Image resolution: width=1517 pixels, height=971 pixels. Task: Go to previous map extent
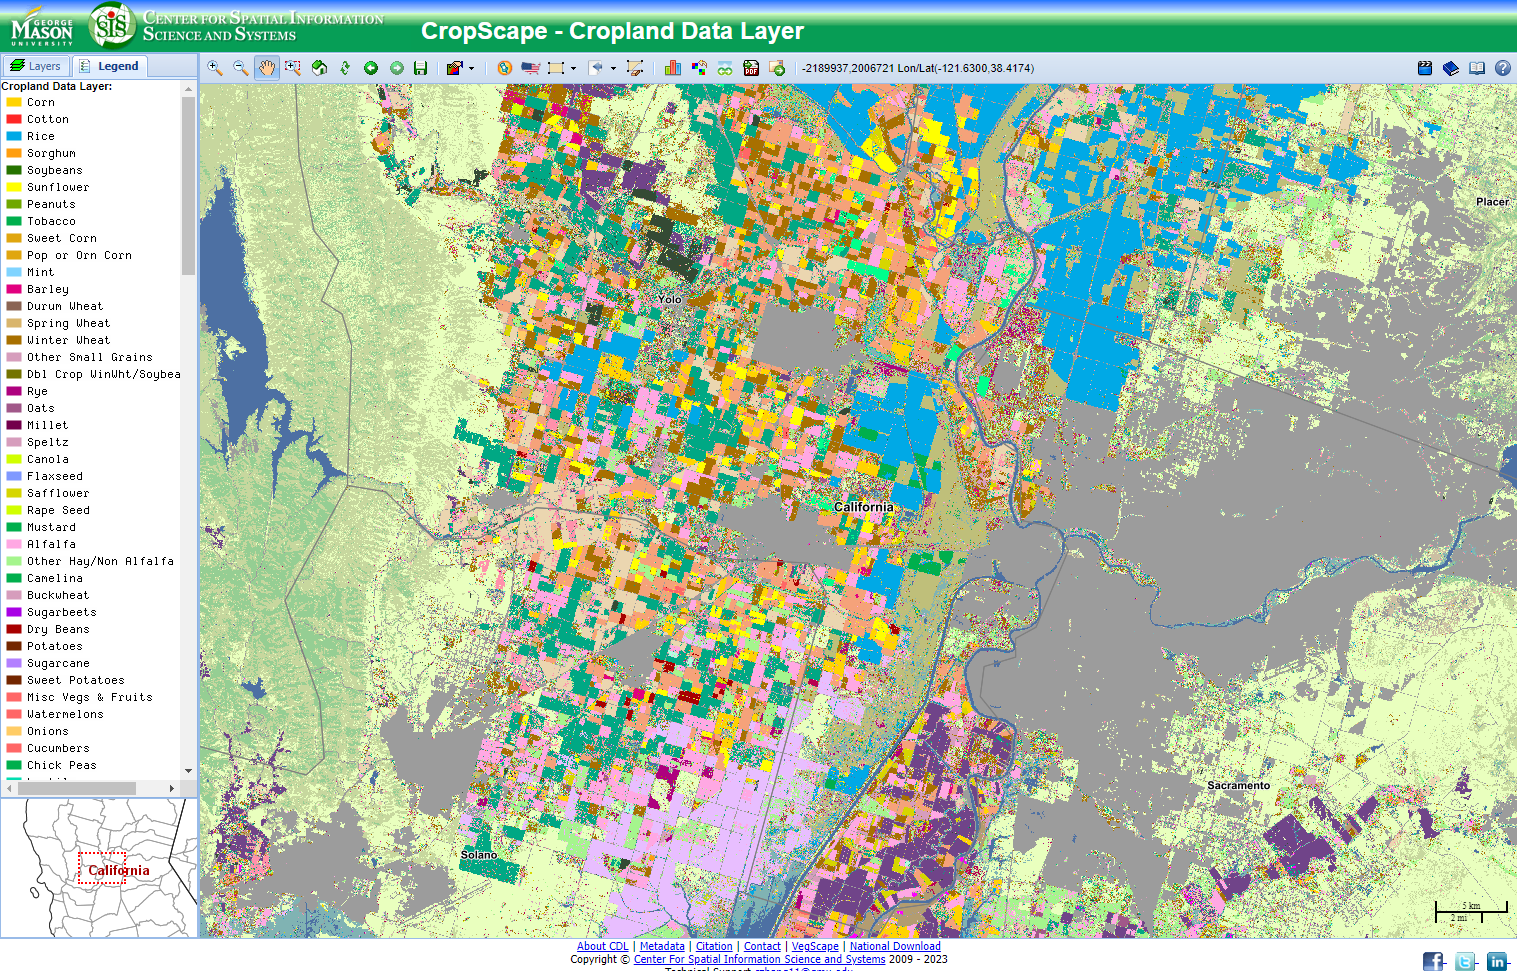(371, 68)
